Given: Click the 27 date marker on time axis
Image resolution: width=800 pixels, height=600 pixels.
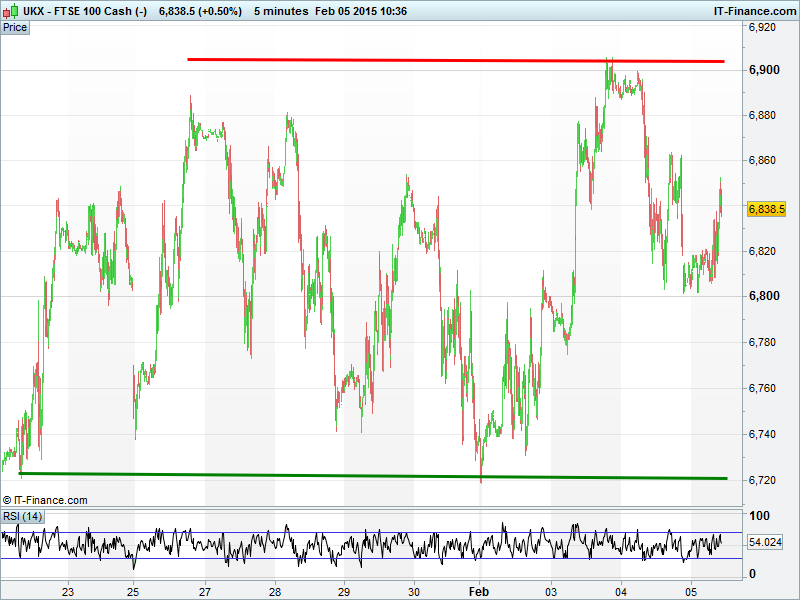Looking at the screenshot, I should click(x=205, y=592).
